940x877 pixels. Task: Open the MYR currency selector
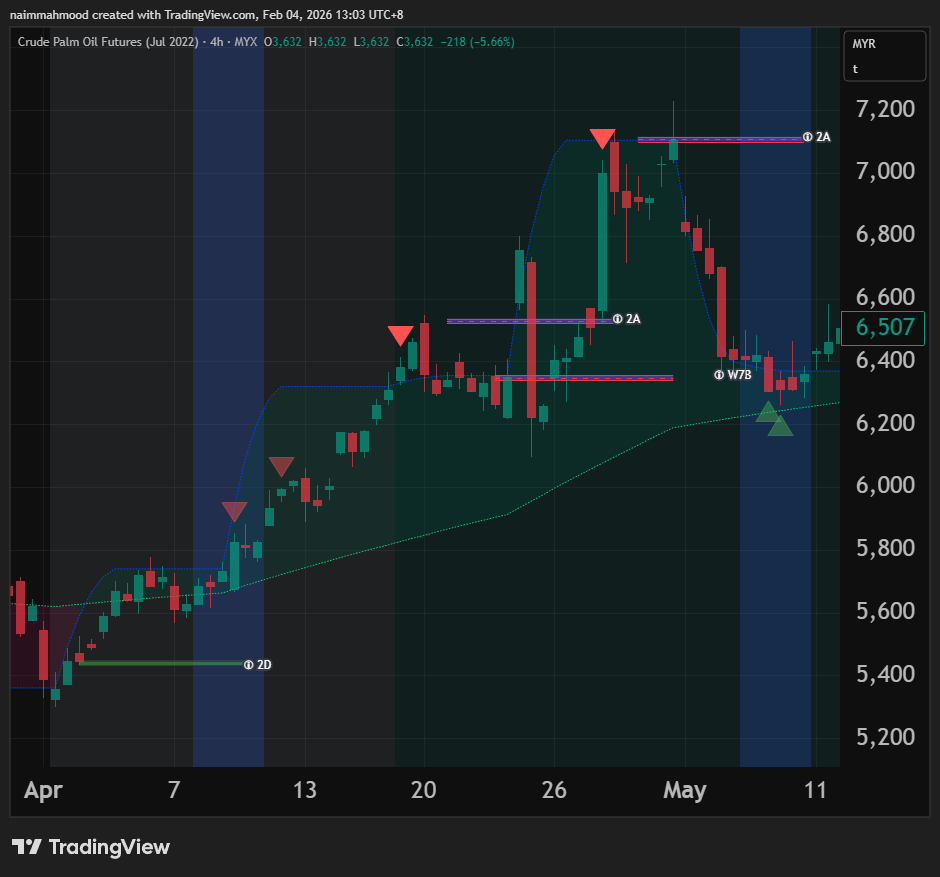pyautogui.click(x=864, y=45)
